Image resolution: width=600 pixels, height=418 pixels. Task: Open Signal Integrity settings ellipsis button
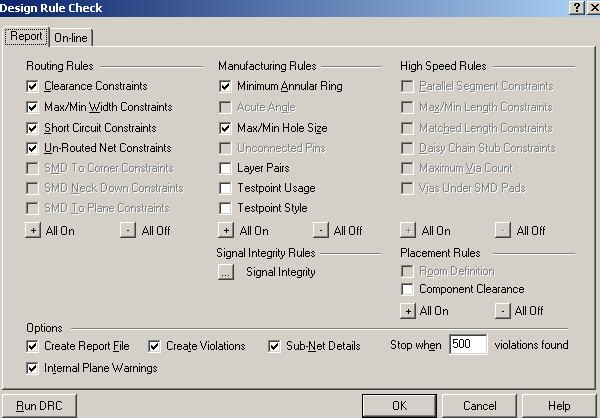click(226, 271)
